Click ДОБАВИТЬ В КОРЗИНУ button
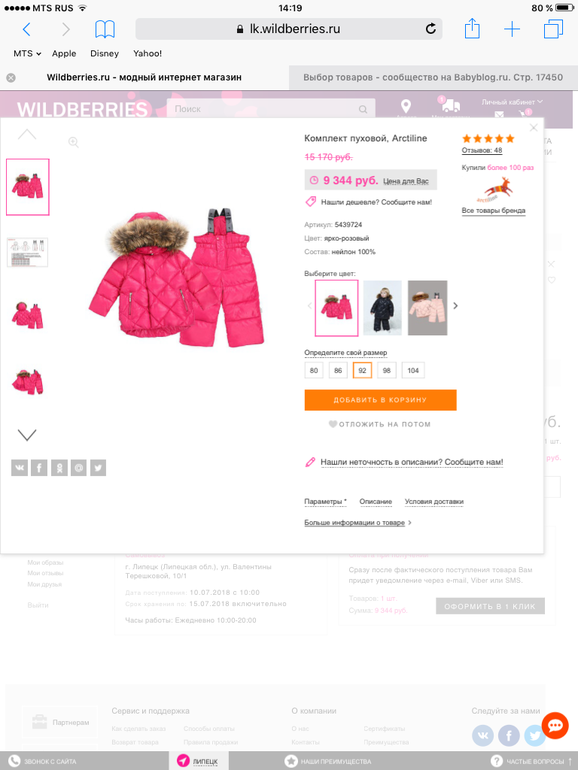 click(381, 400)
